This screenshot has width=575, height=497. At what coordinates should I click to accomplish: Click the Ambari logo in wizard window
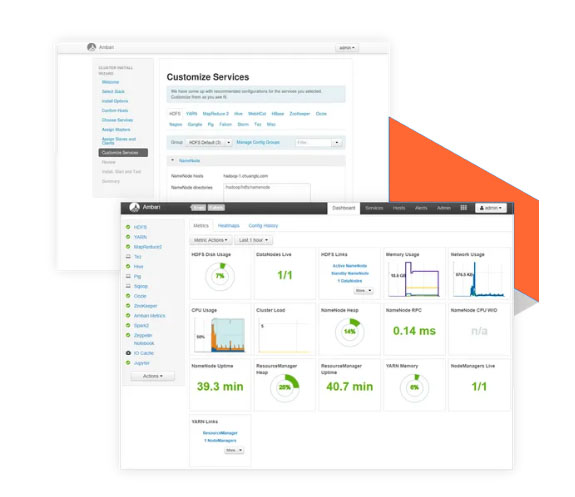pyautogui.click(x=91, y=47)
